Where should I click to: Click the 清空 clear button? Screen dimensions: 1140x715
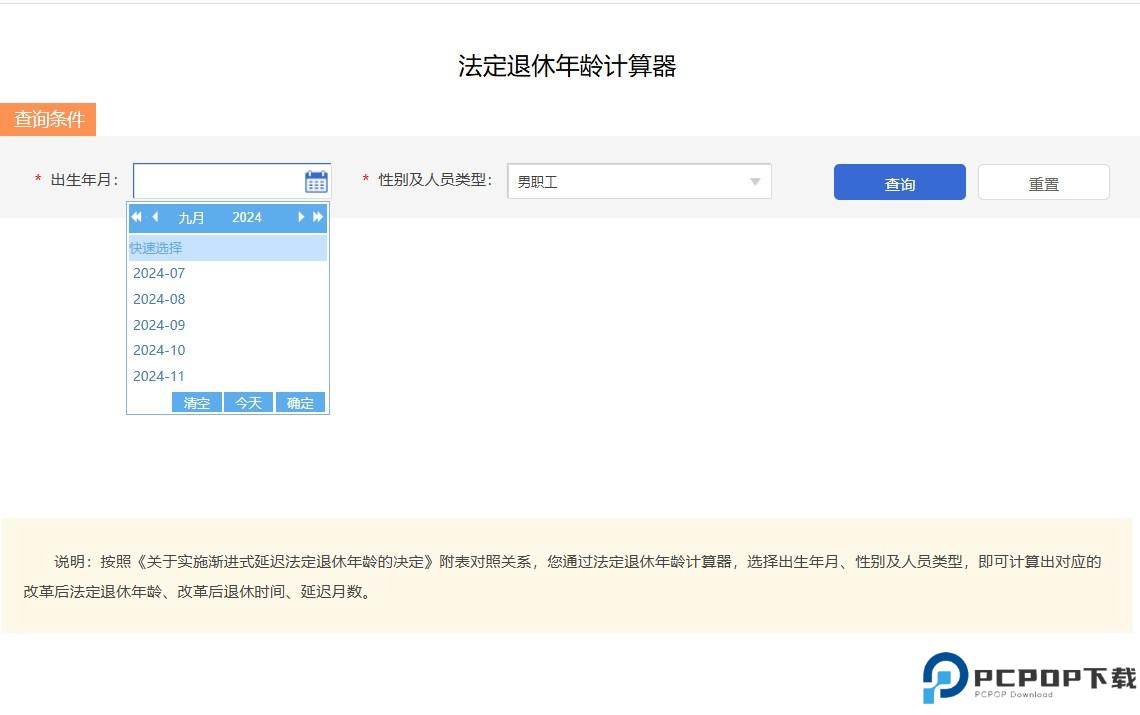click(x=196, y=402)
